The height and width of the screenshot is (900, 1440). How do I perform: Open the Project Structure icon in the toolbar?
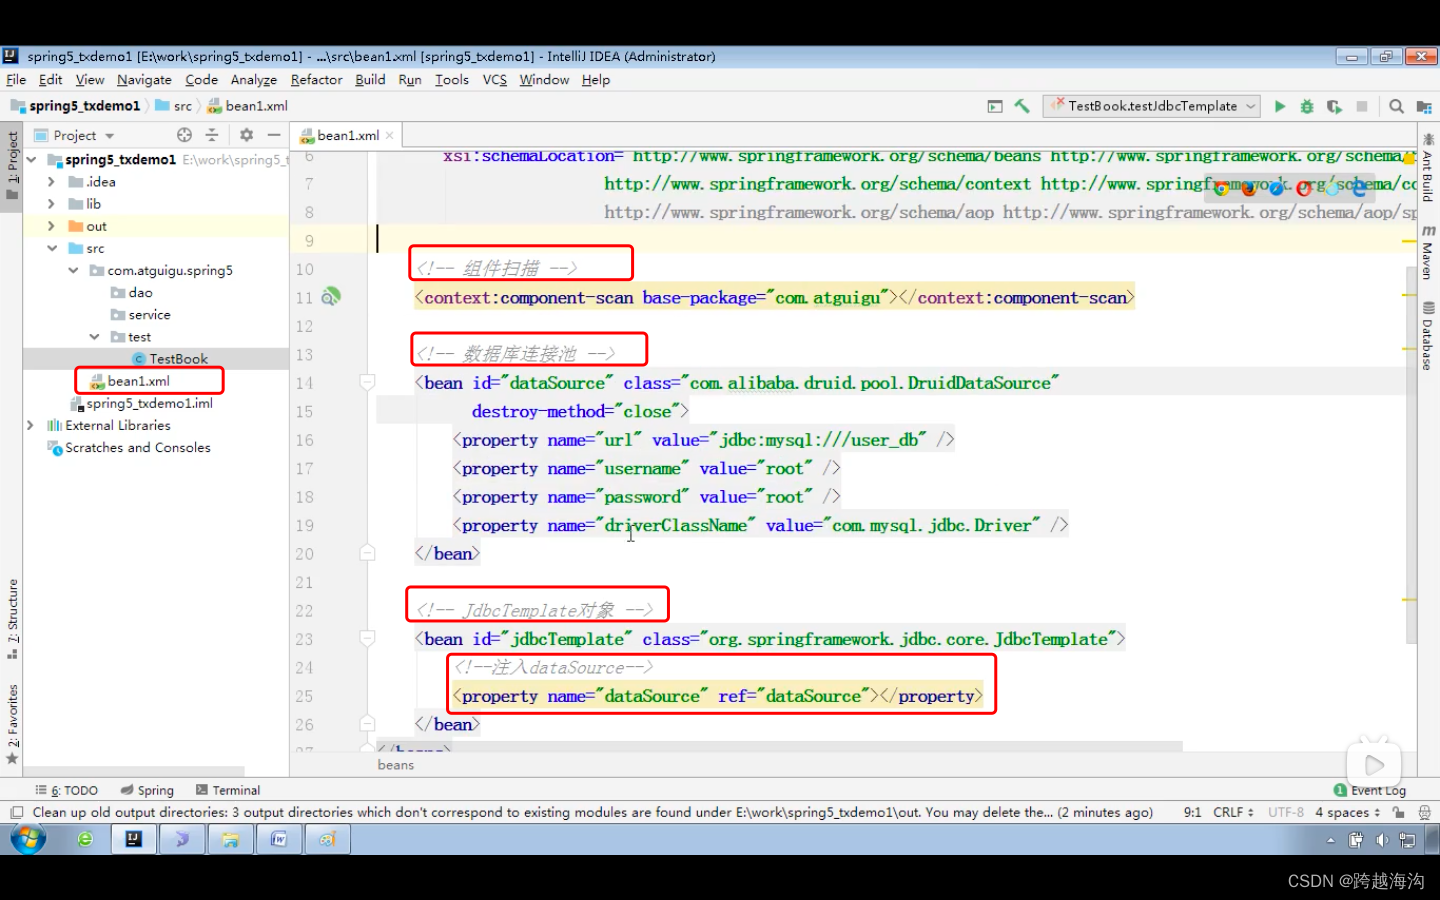[1423, 106]
